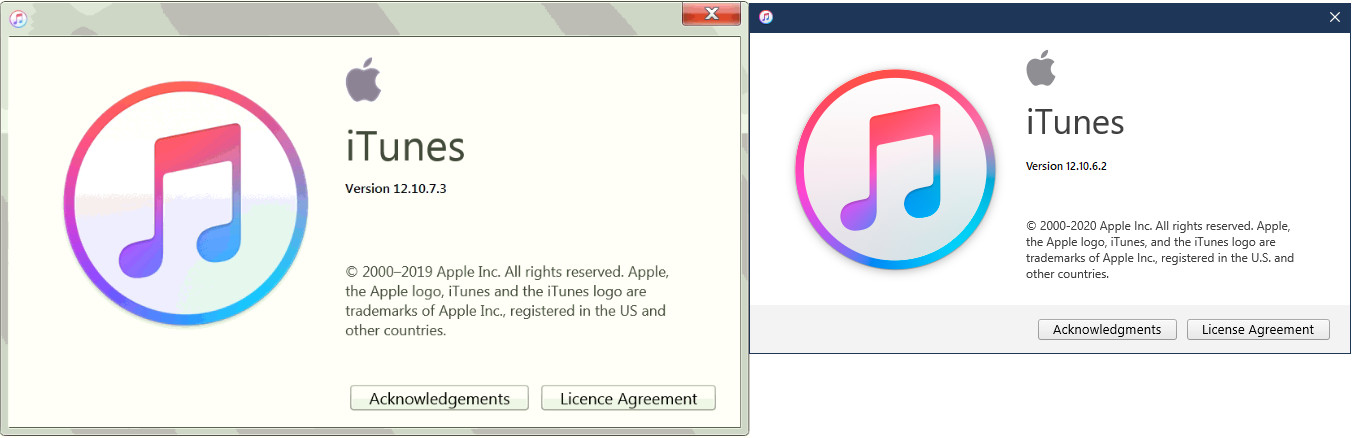Close the dialog with the dark blue title bar
Viewport: 1352px width, 438px height.
coord(1334,17)
